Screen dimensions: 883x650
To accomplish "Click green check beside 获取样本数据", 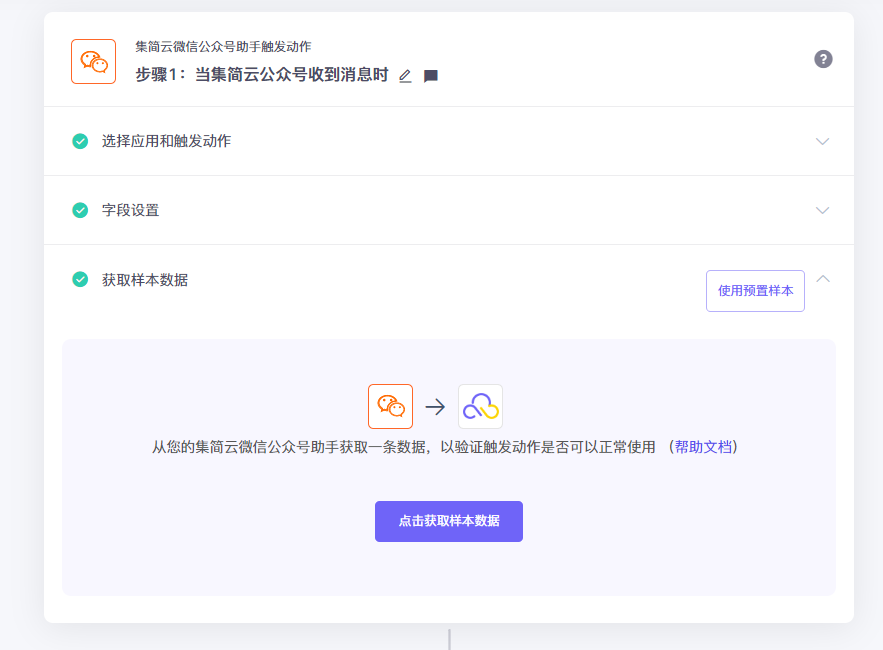I will 80,279.
